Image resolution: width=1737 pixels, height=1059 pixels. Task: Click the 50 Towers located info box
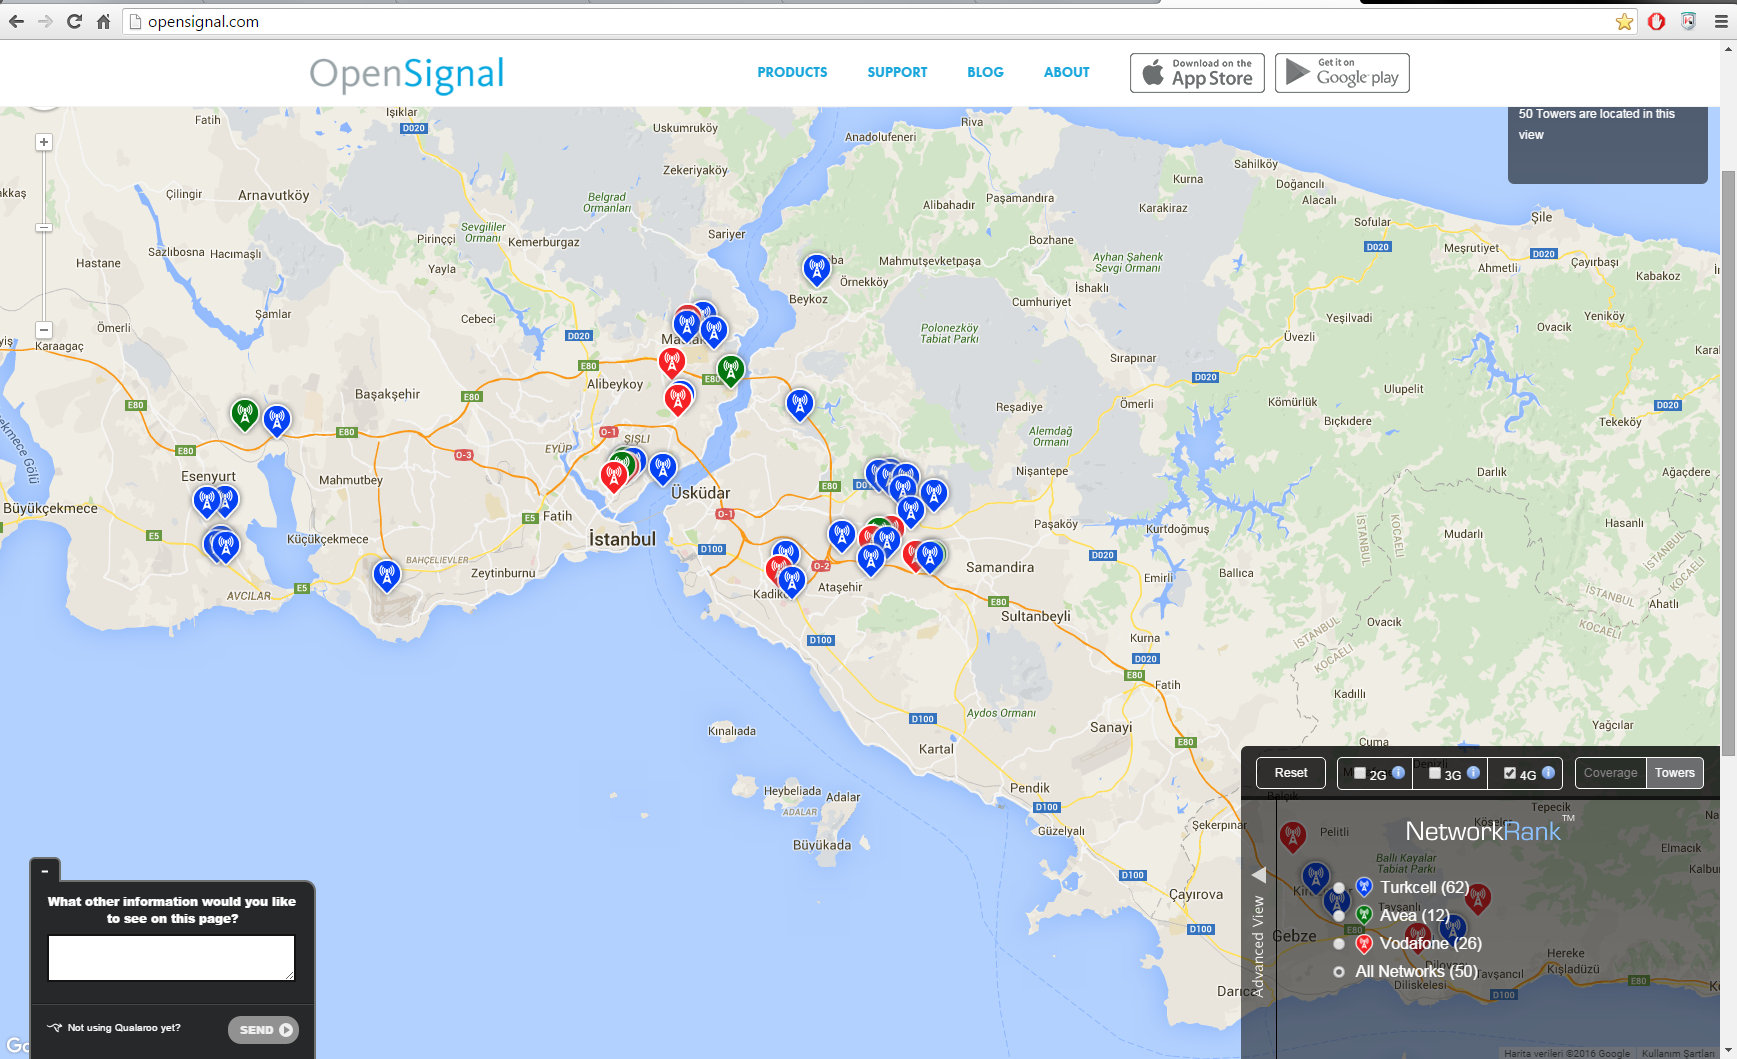pos(1607,145)
